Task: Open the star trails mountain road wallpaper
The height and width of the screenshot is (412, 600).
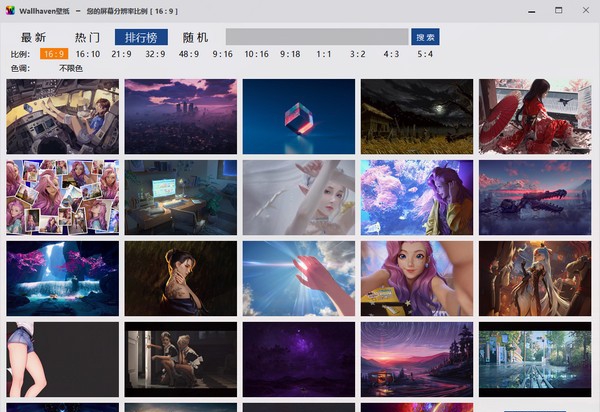Action: (417, 359)
